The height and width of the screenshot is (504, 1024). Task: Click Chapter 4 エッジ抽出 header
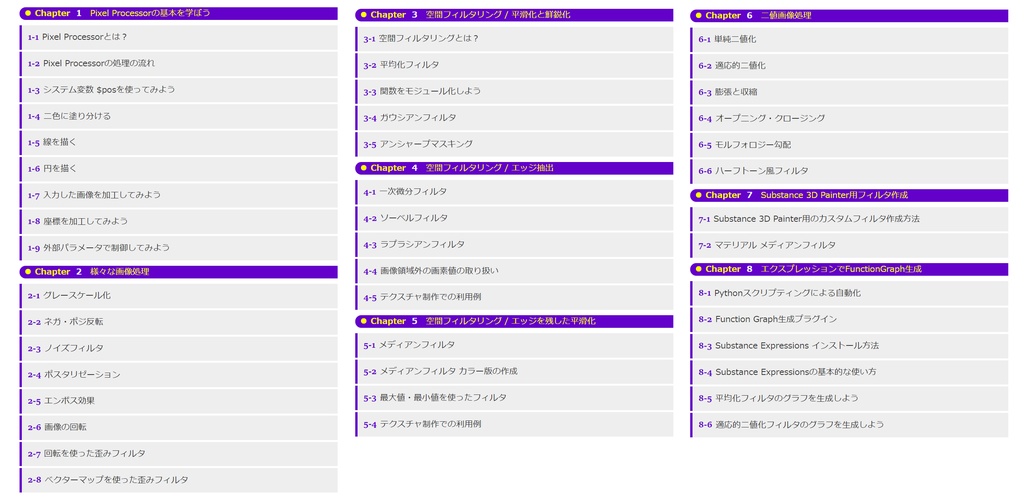coord(514,168)
